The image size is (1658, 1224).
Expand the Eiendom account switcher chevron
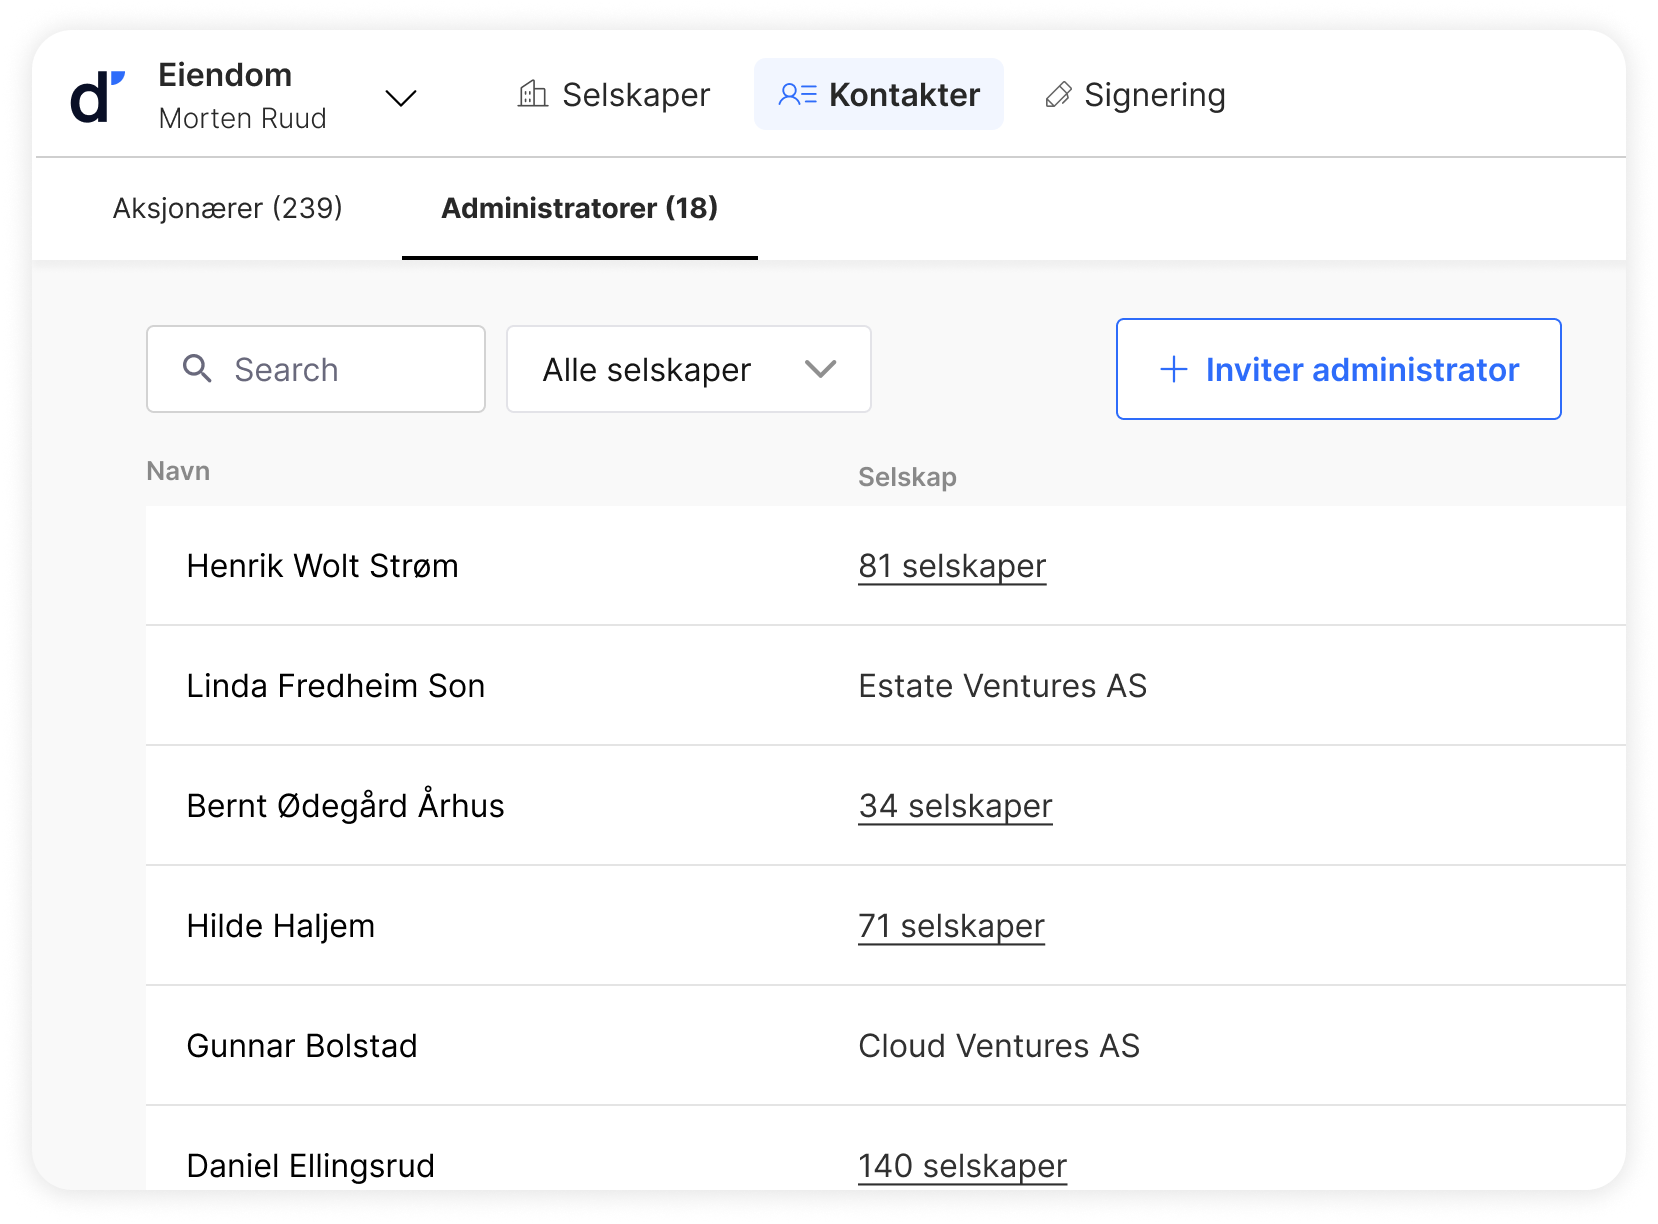[401, 98]
